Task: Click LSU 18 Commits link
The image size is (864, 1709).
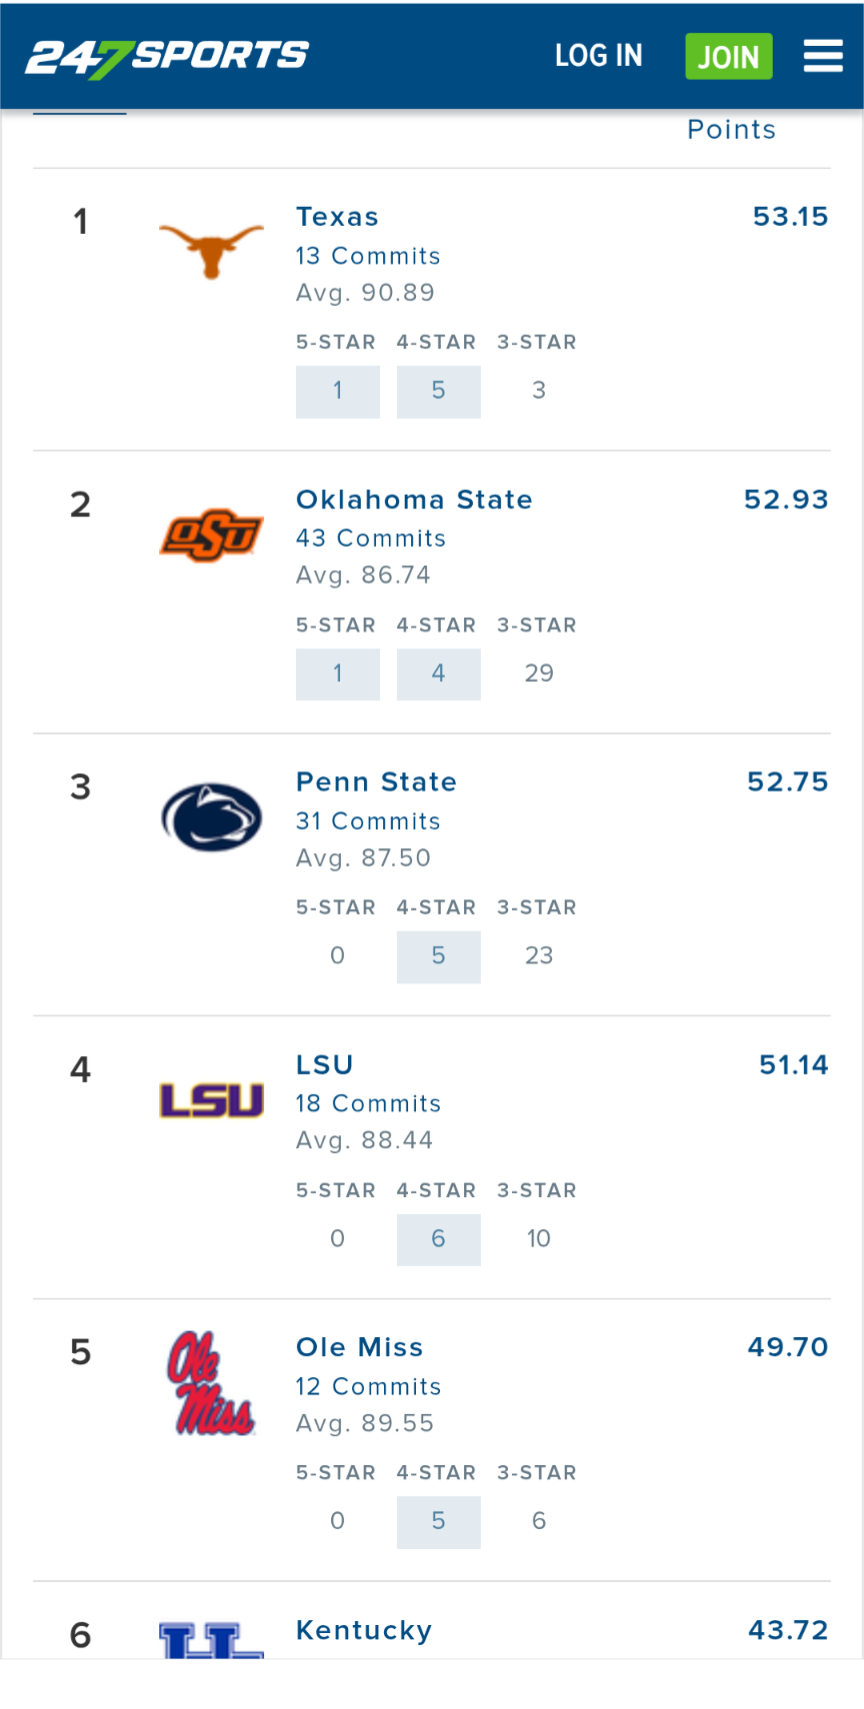Action: click(x=368, y=1104)
